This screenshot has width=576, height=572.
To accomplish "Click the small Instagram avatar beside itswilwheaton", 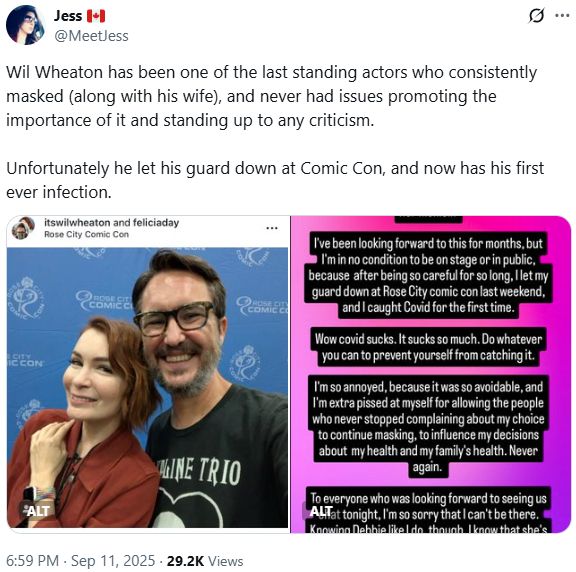I will [x=22, y=228].
